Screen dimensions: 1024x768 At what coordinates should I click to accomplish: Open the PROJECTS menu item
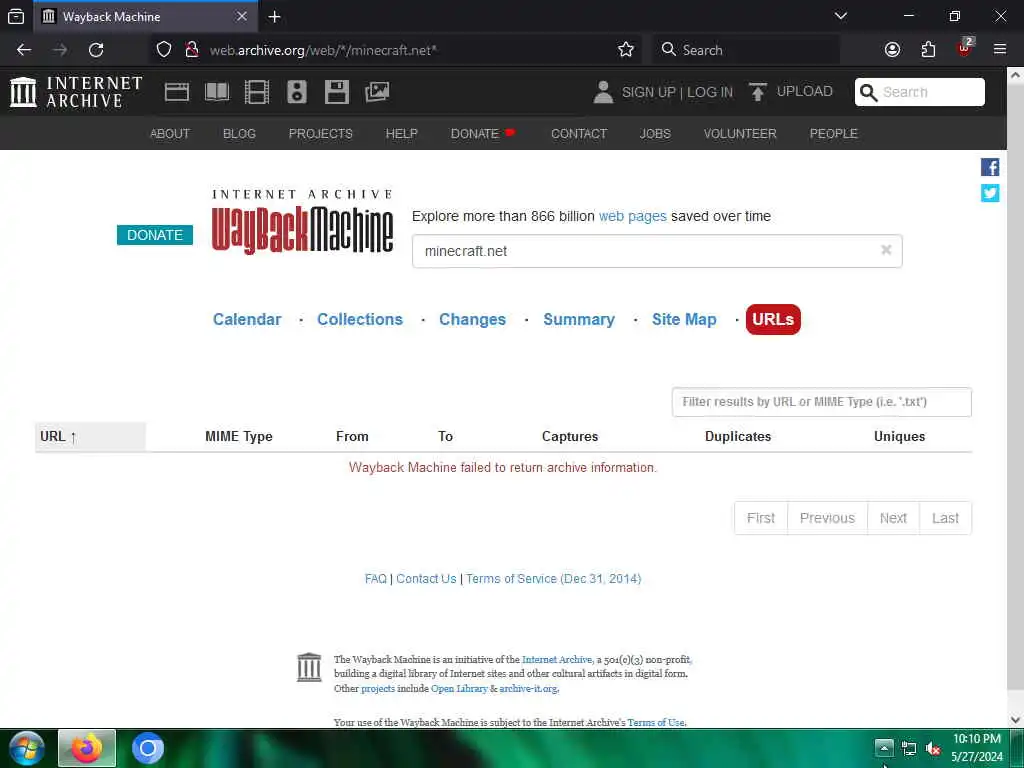point(321,133)
